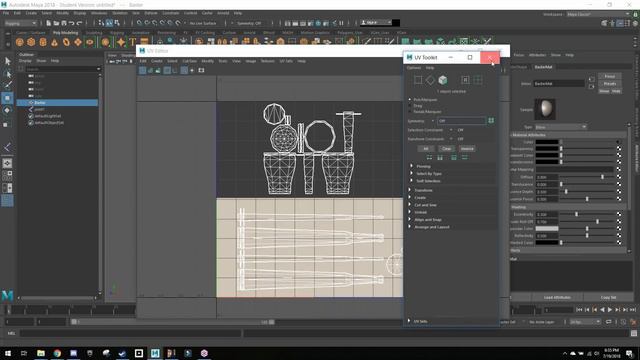Select the UV shell cube icon in UV Toolkit
Viewport: 640px width, 360px height.
point(442,80)
